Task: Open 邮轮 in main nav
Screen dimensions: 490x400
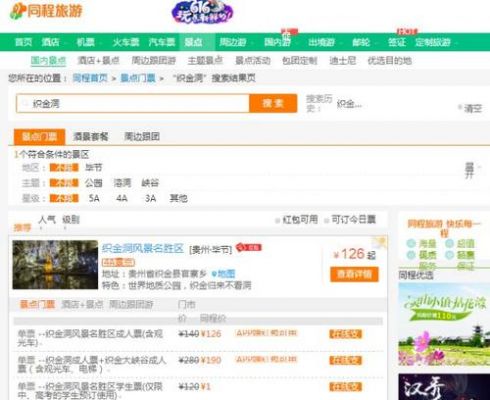Action: tap(361, 42)
